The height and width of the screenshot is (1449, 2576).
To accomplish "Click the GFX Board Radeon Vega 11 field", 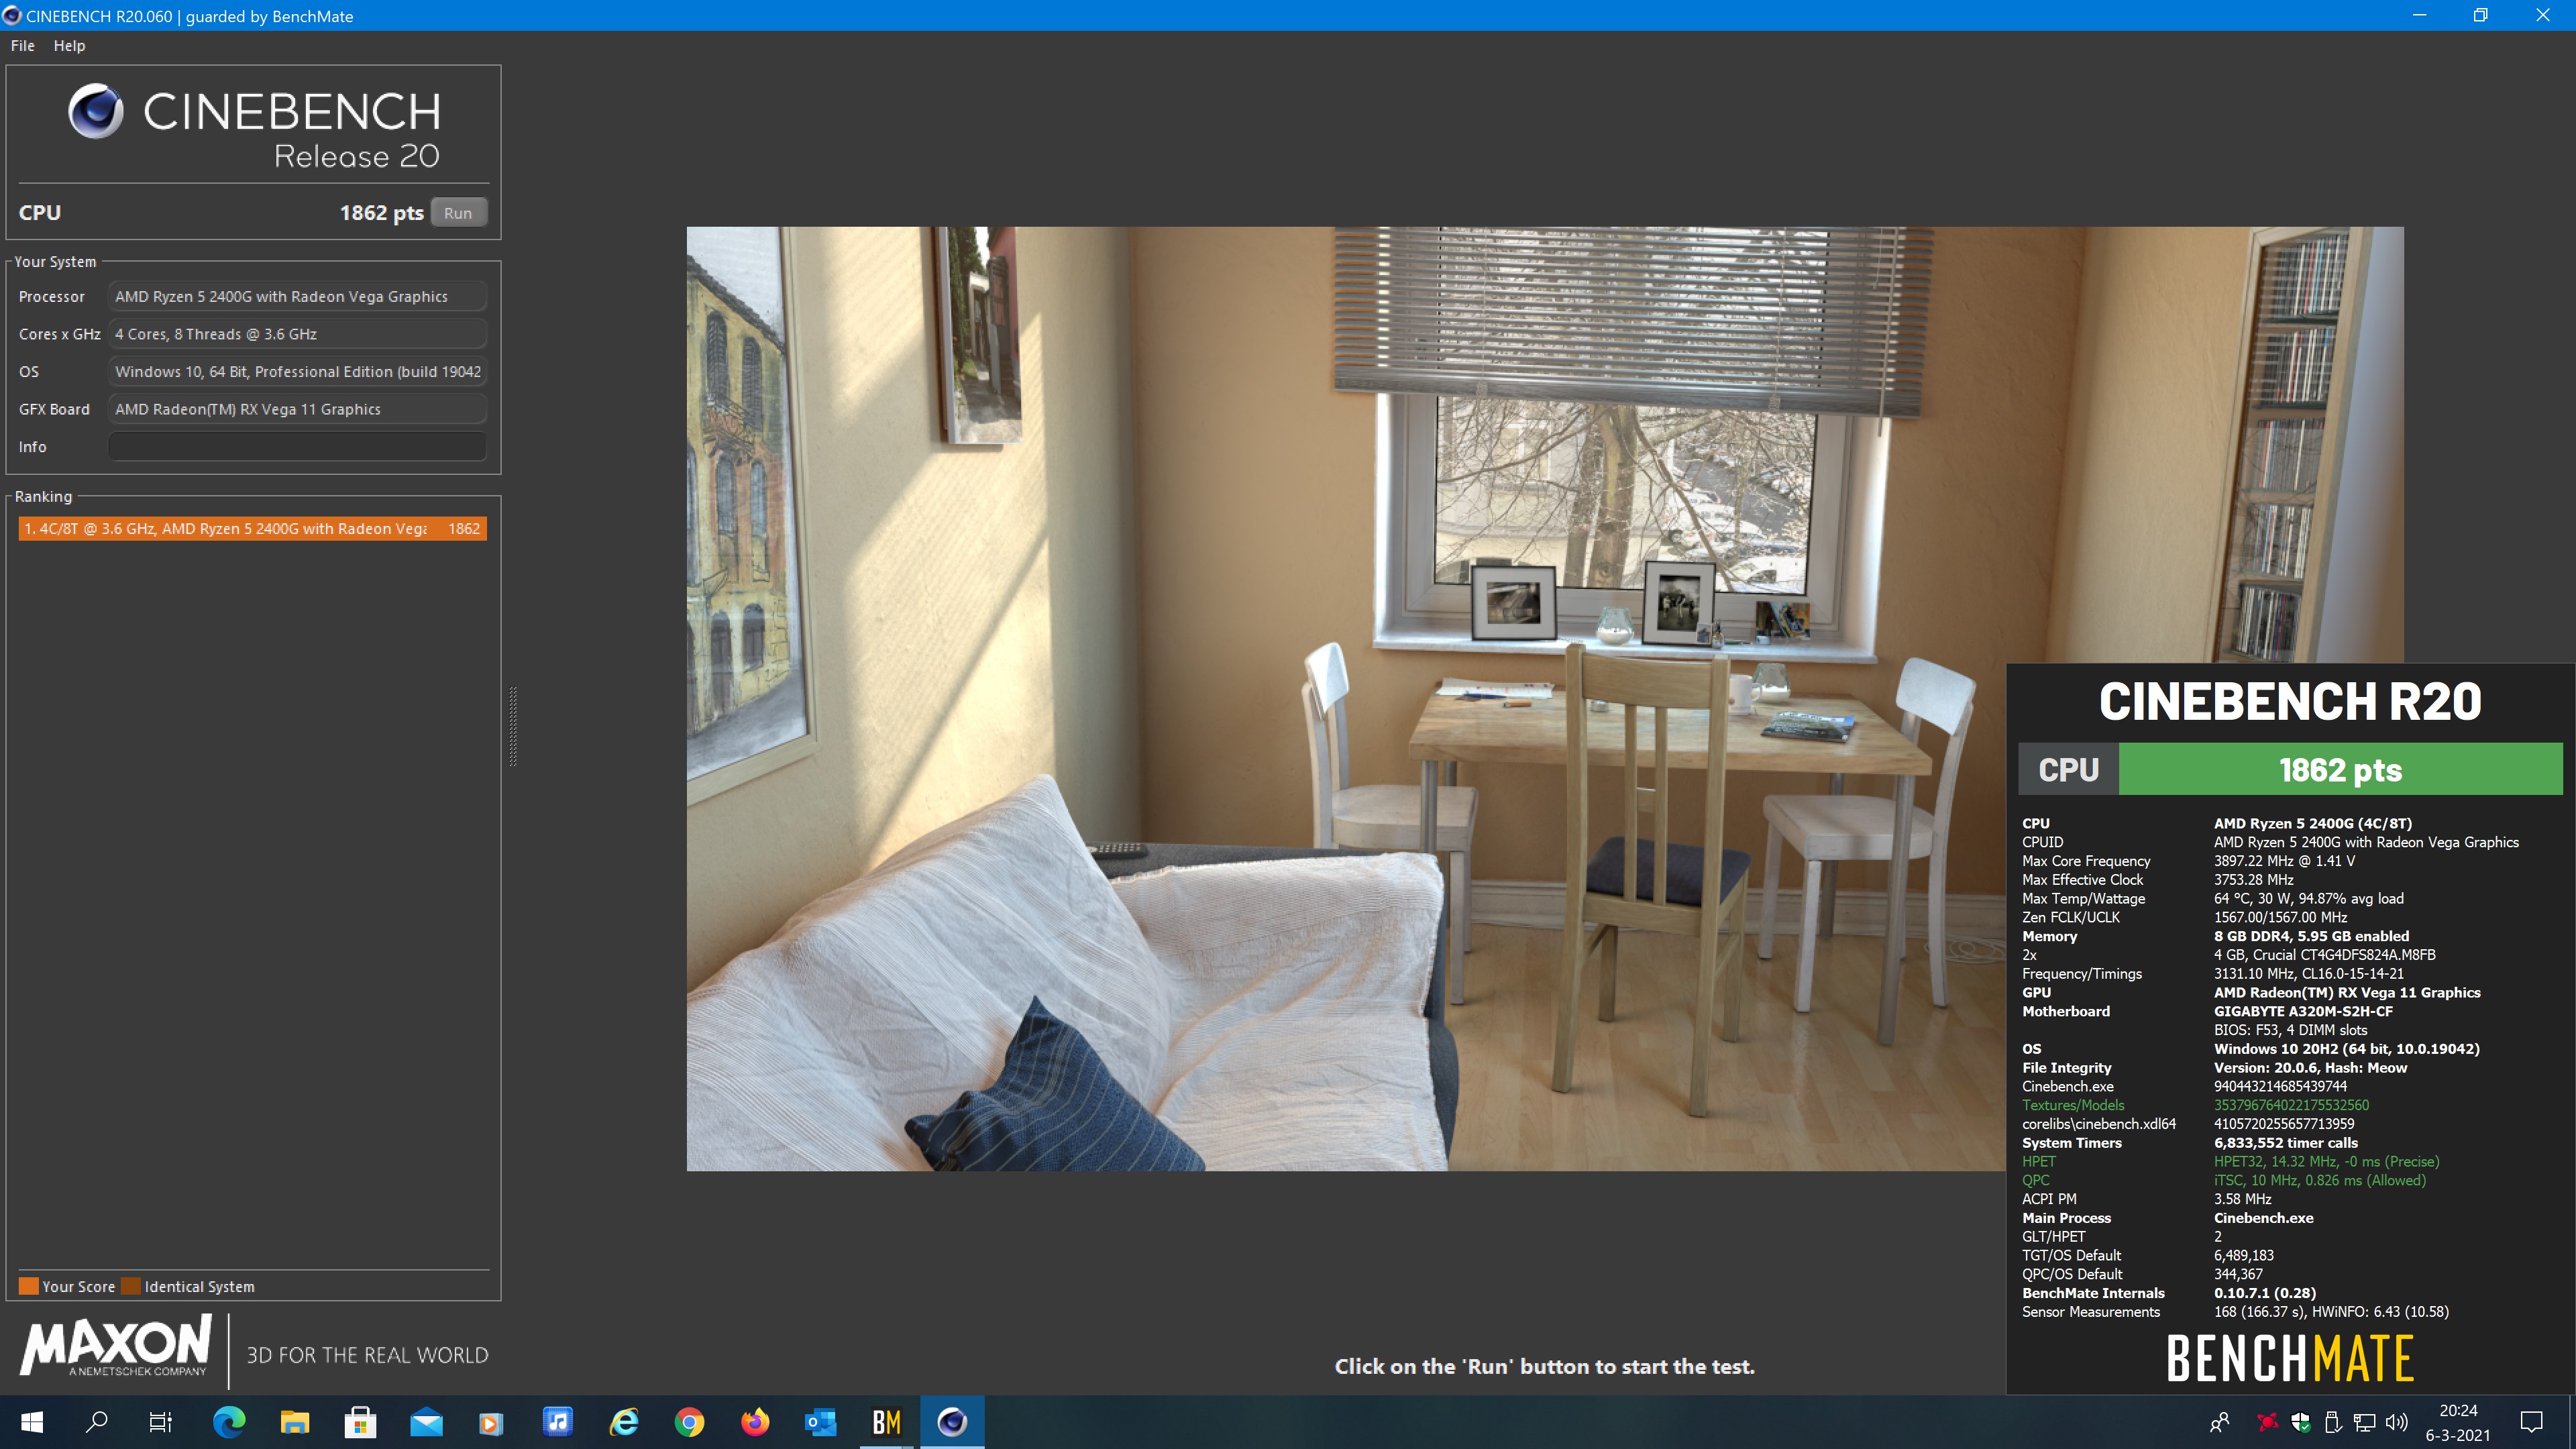I will (297, 409).
